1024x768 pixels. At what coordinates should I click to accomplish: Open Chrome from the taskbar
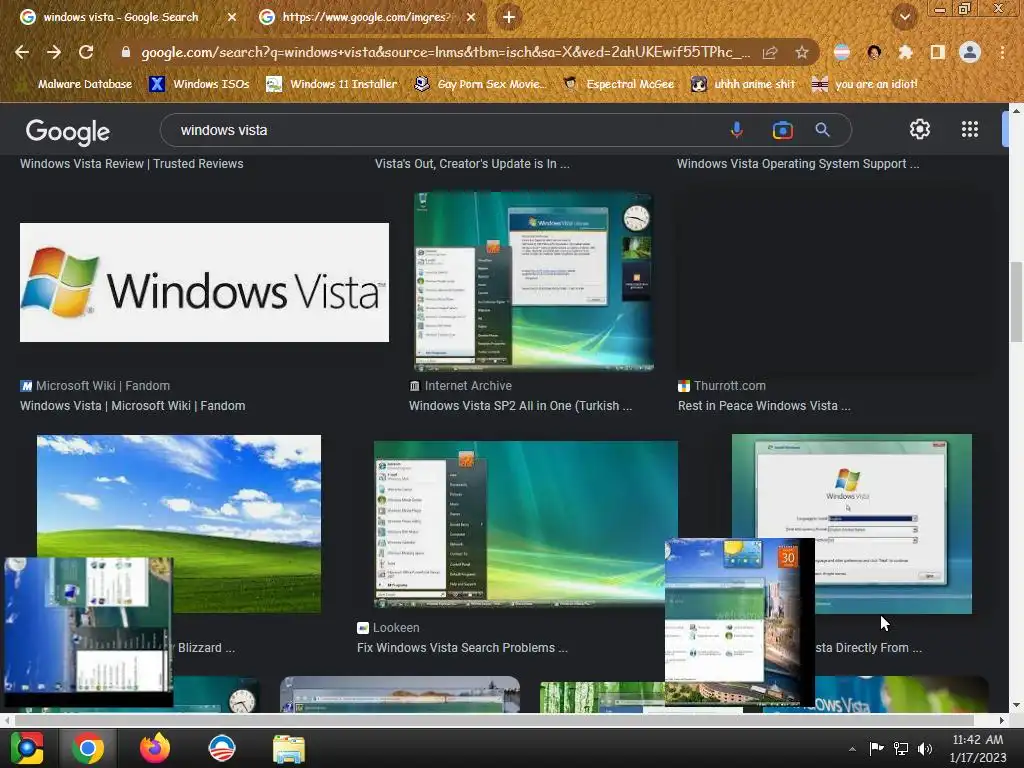coord(88,748)
